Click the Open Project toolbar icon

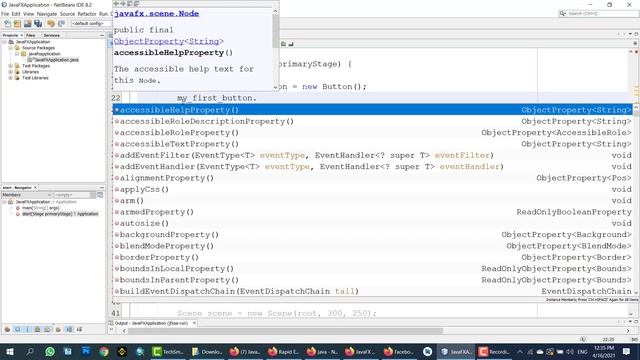27,24
